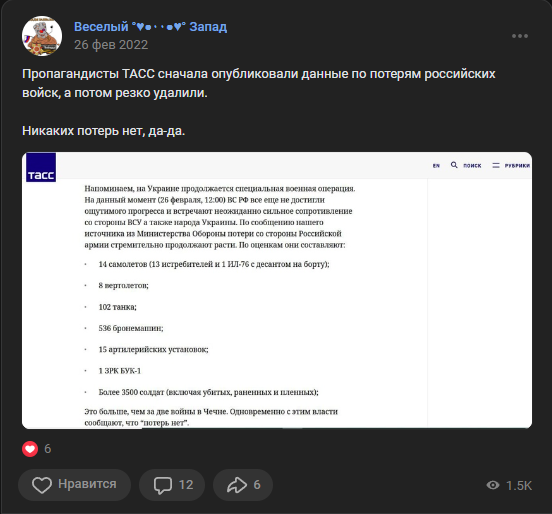Click the ПОИСК label in the TASS header
552x514 pixels.
tap(472, 165)
